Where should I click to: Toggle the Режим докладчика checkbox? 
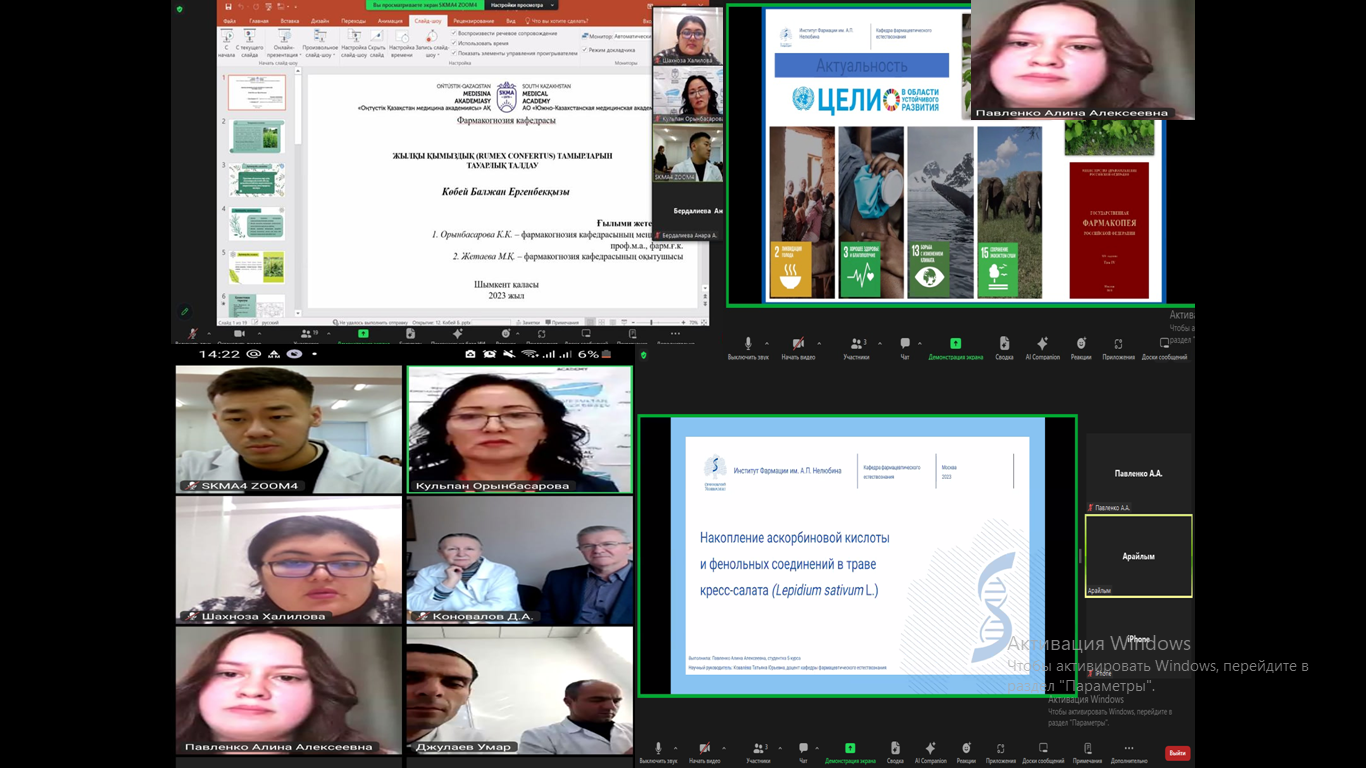[584, 49]
